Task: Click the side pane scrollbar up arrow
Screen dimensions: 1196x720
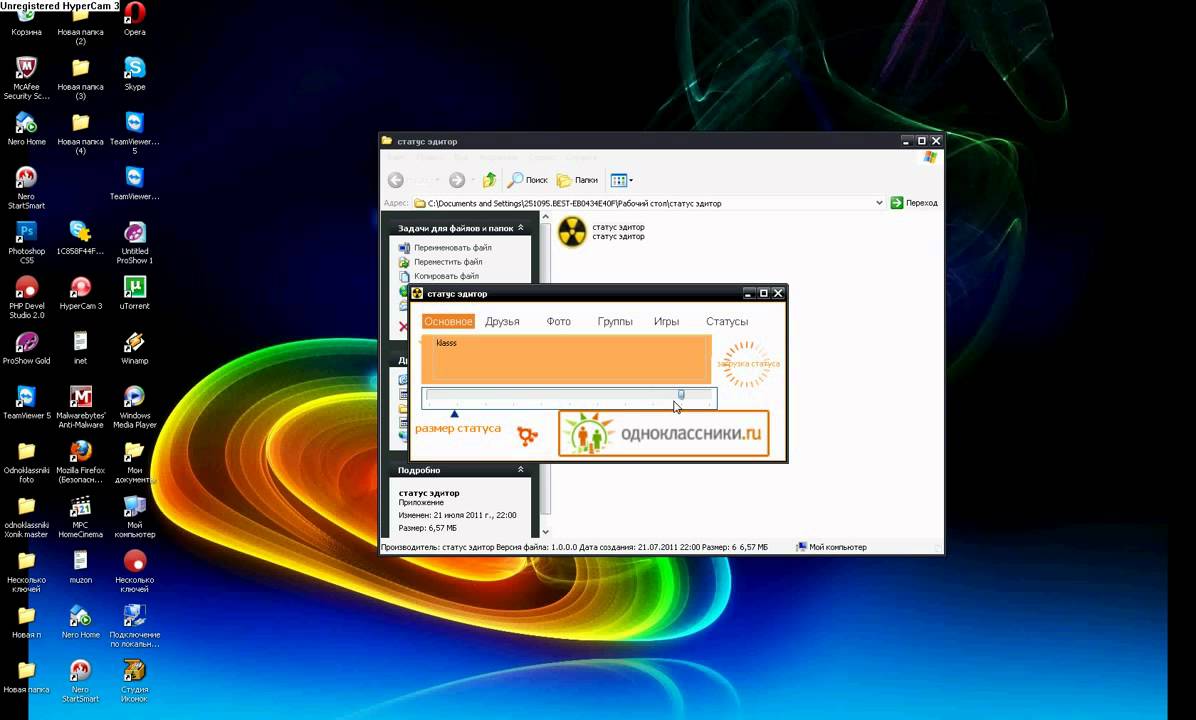Action: (x=545, y=217)
